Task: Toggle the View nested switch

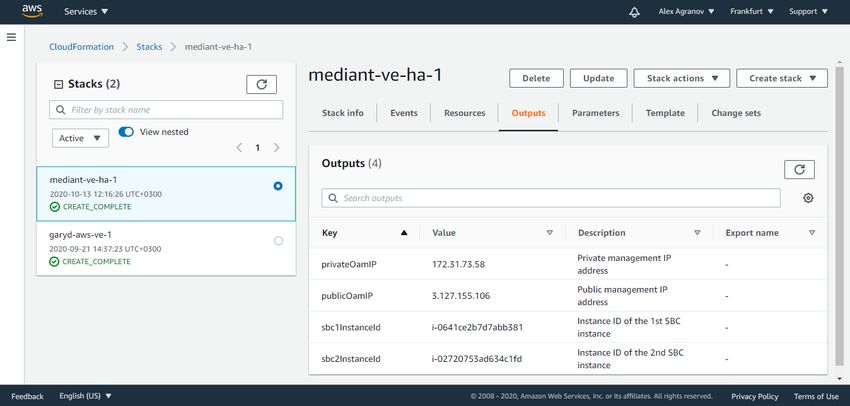Action: click(x=126, y=132)
